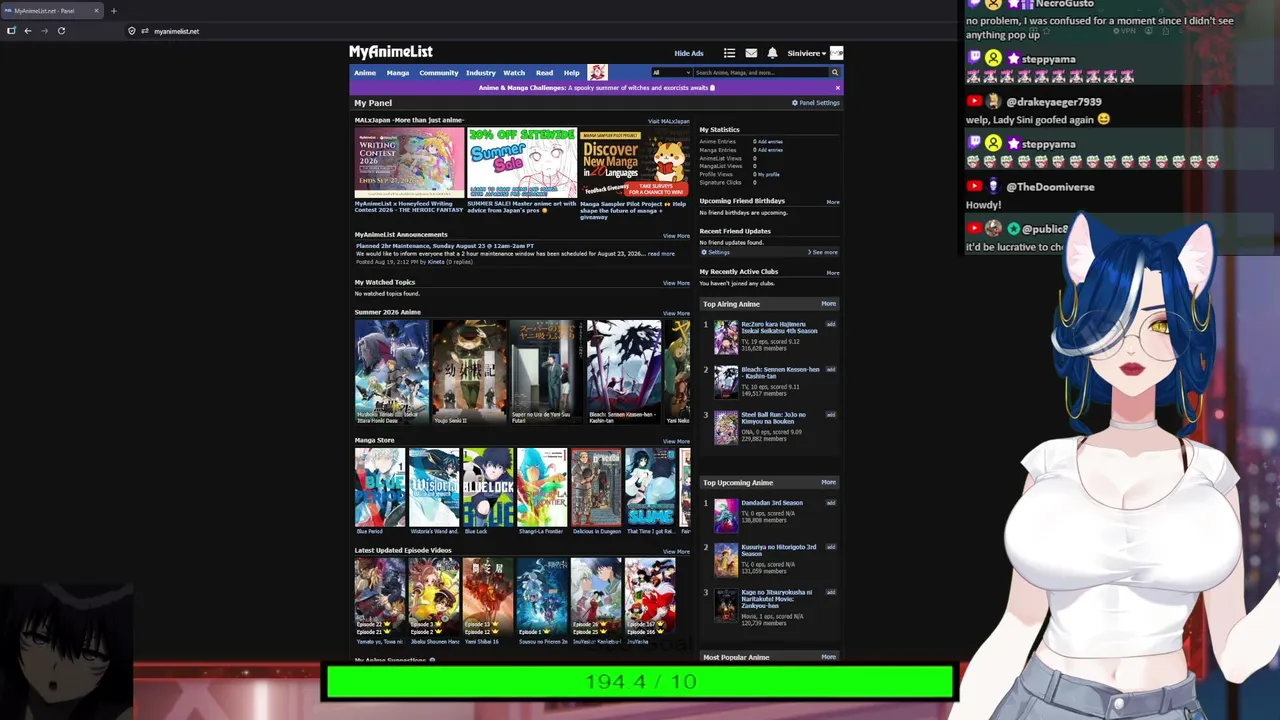Click Add entries next to Manga Entries
This screenshot has height=720, width=1280.
[770, 150]
